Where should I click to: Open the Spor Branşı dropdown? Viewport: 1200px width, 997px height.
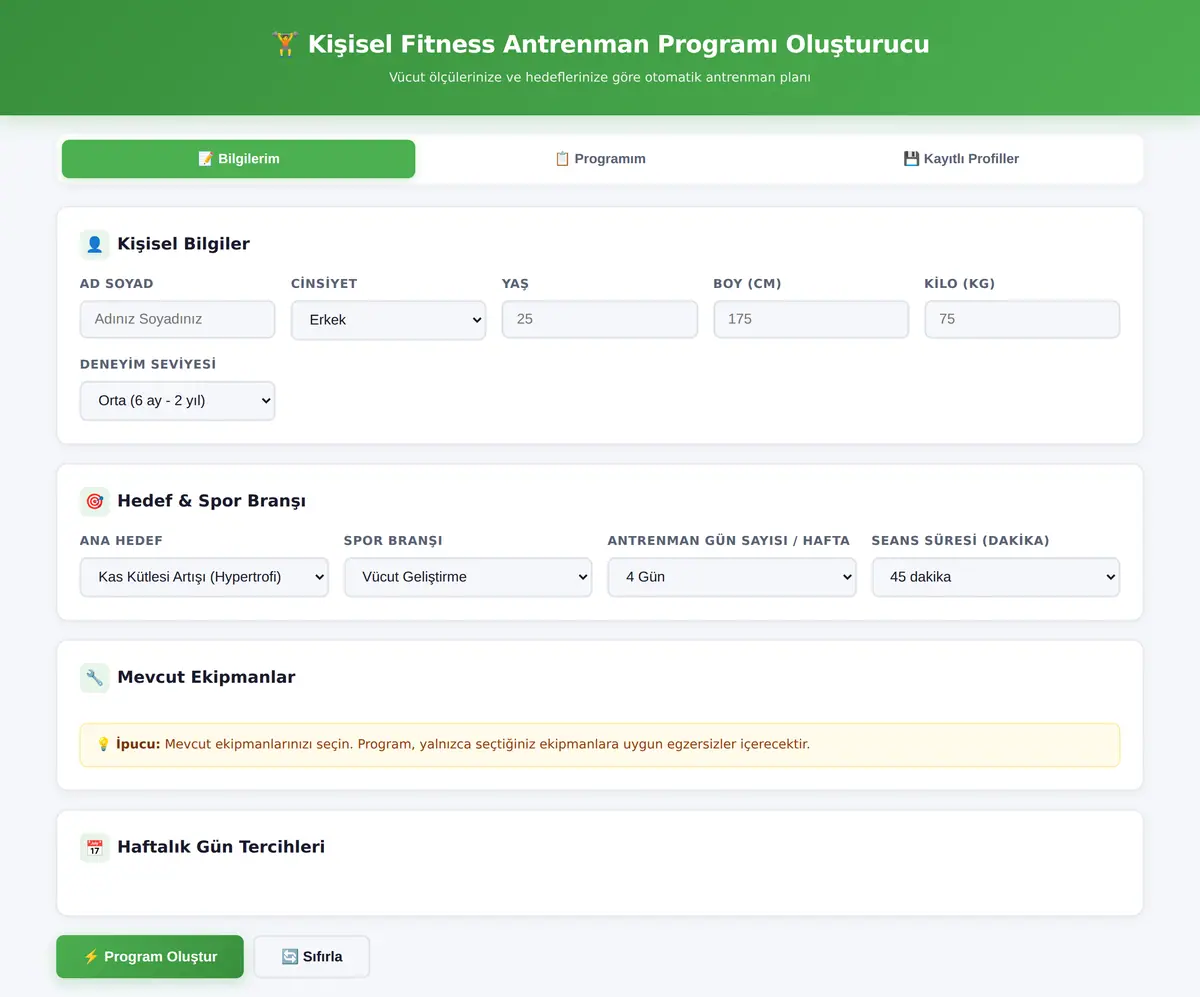click(468, 577)
